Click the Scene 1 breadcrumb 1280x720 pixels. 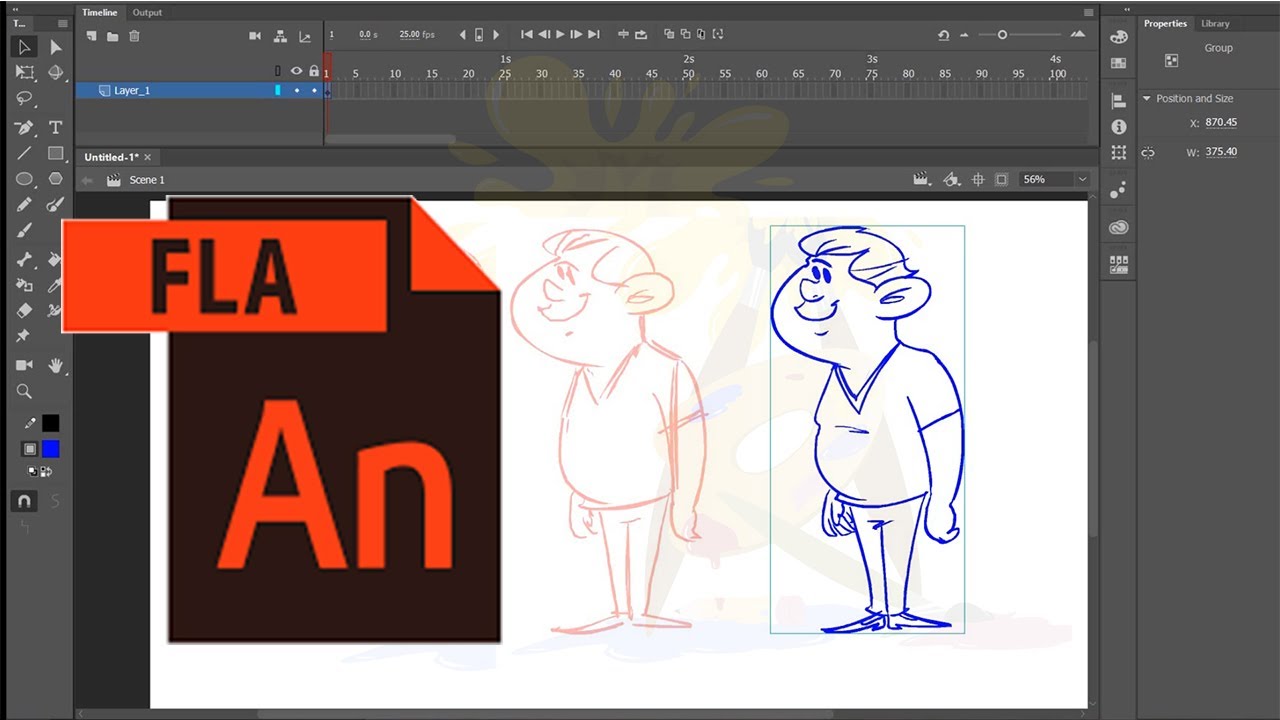tap(147, 180)
